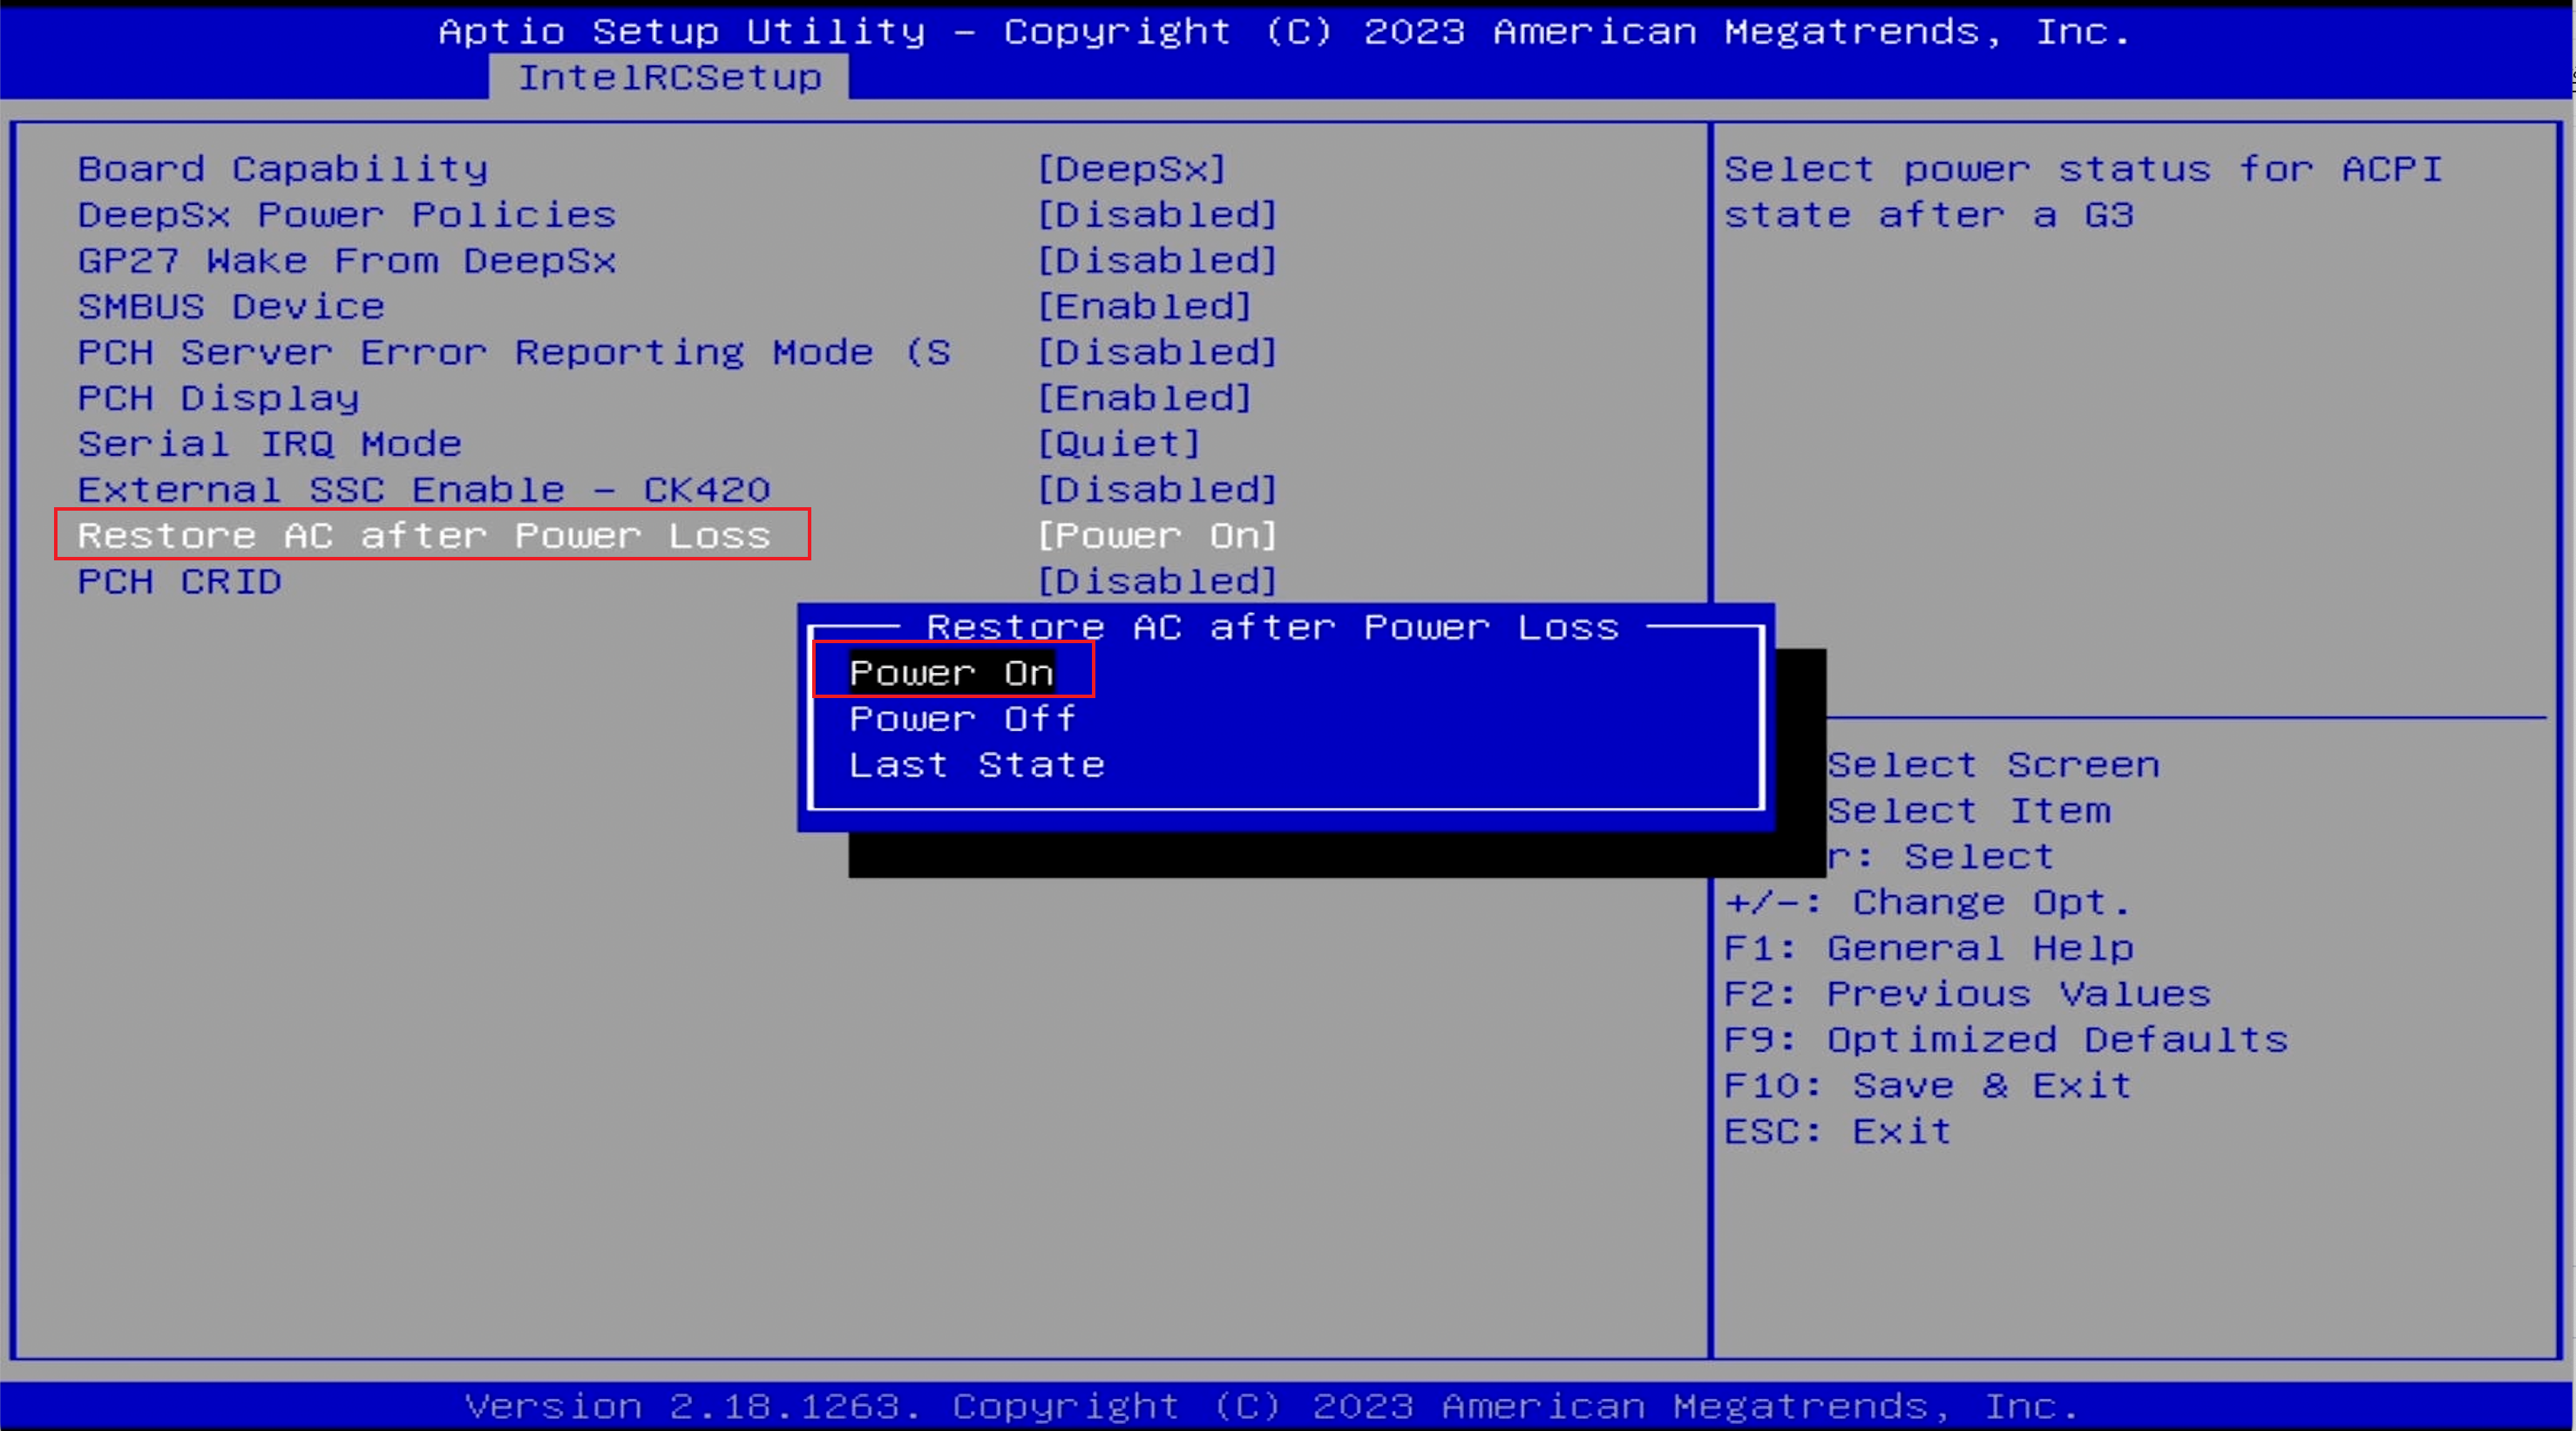Click the F9: Optimized Defaults hint
The image size is (2576, 1431).
pyautogui.click(x=2006, y=1040)
